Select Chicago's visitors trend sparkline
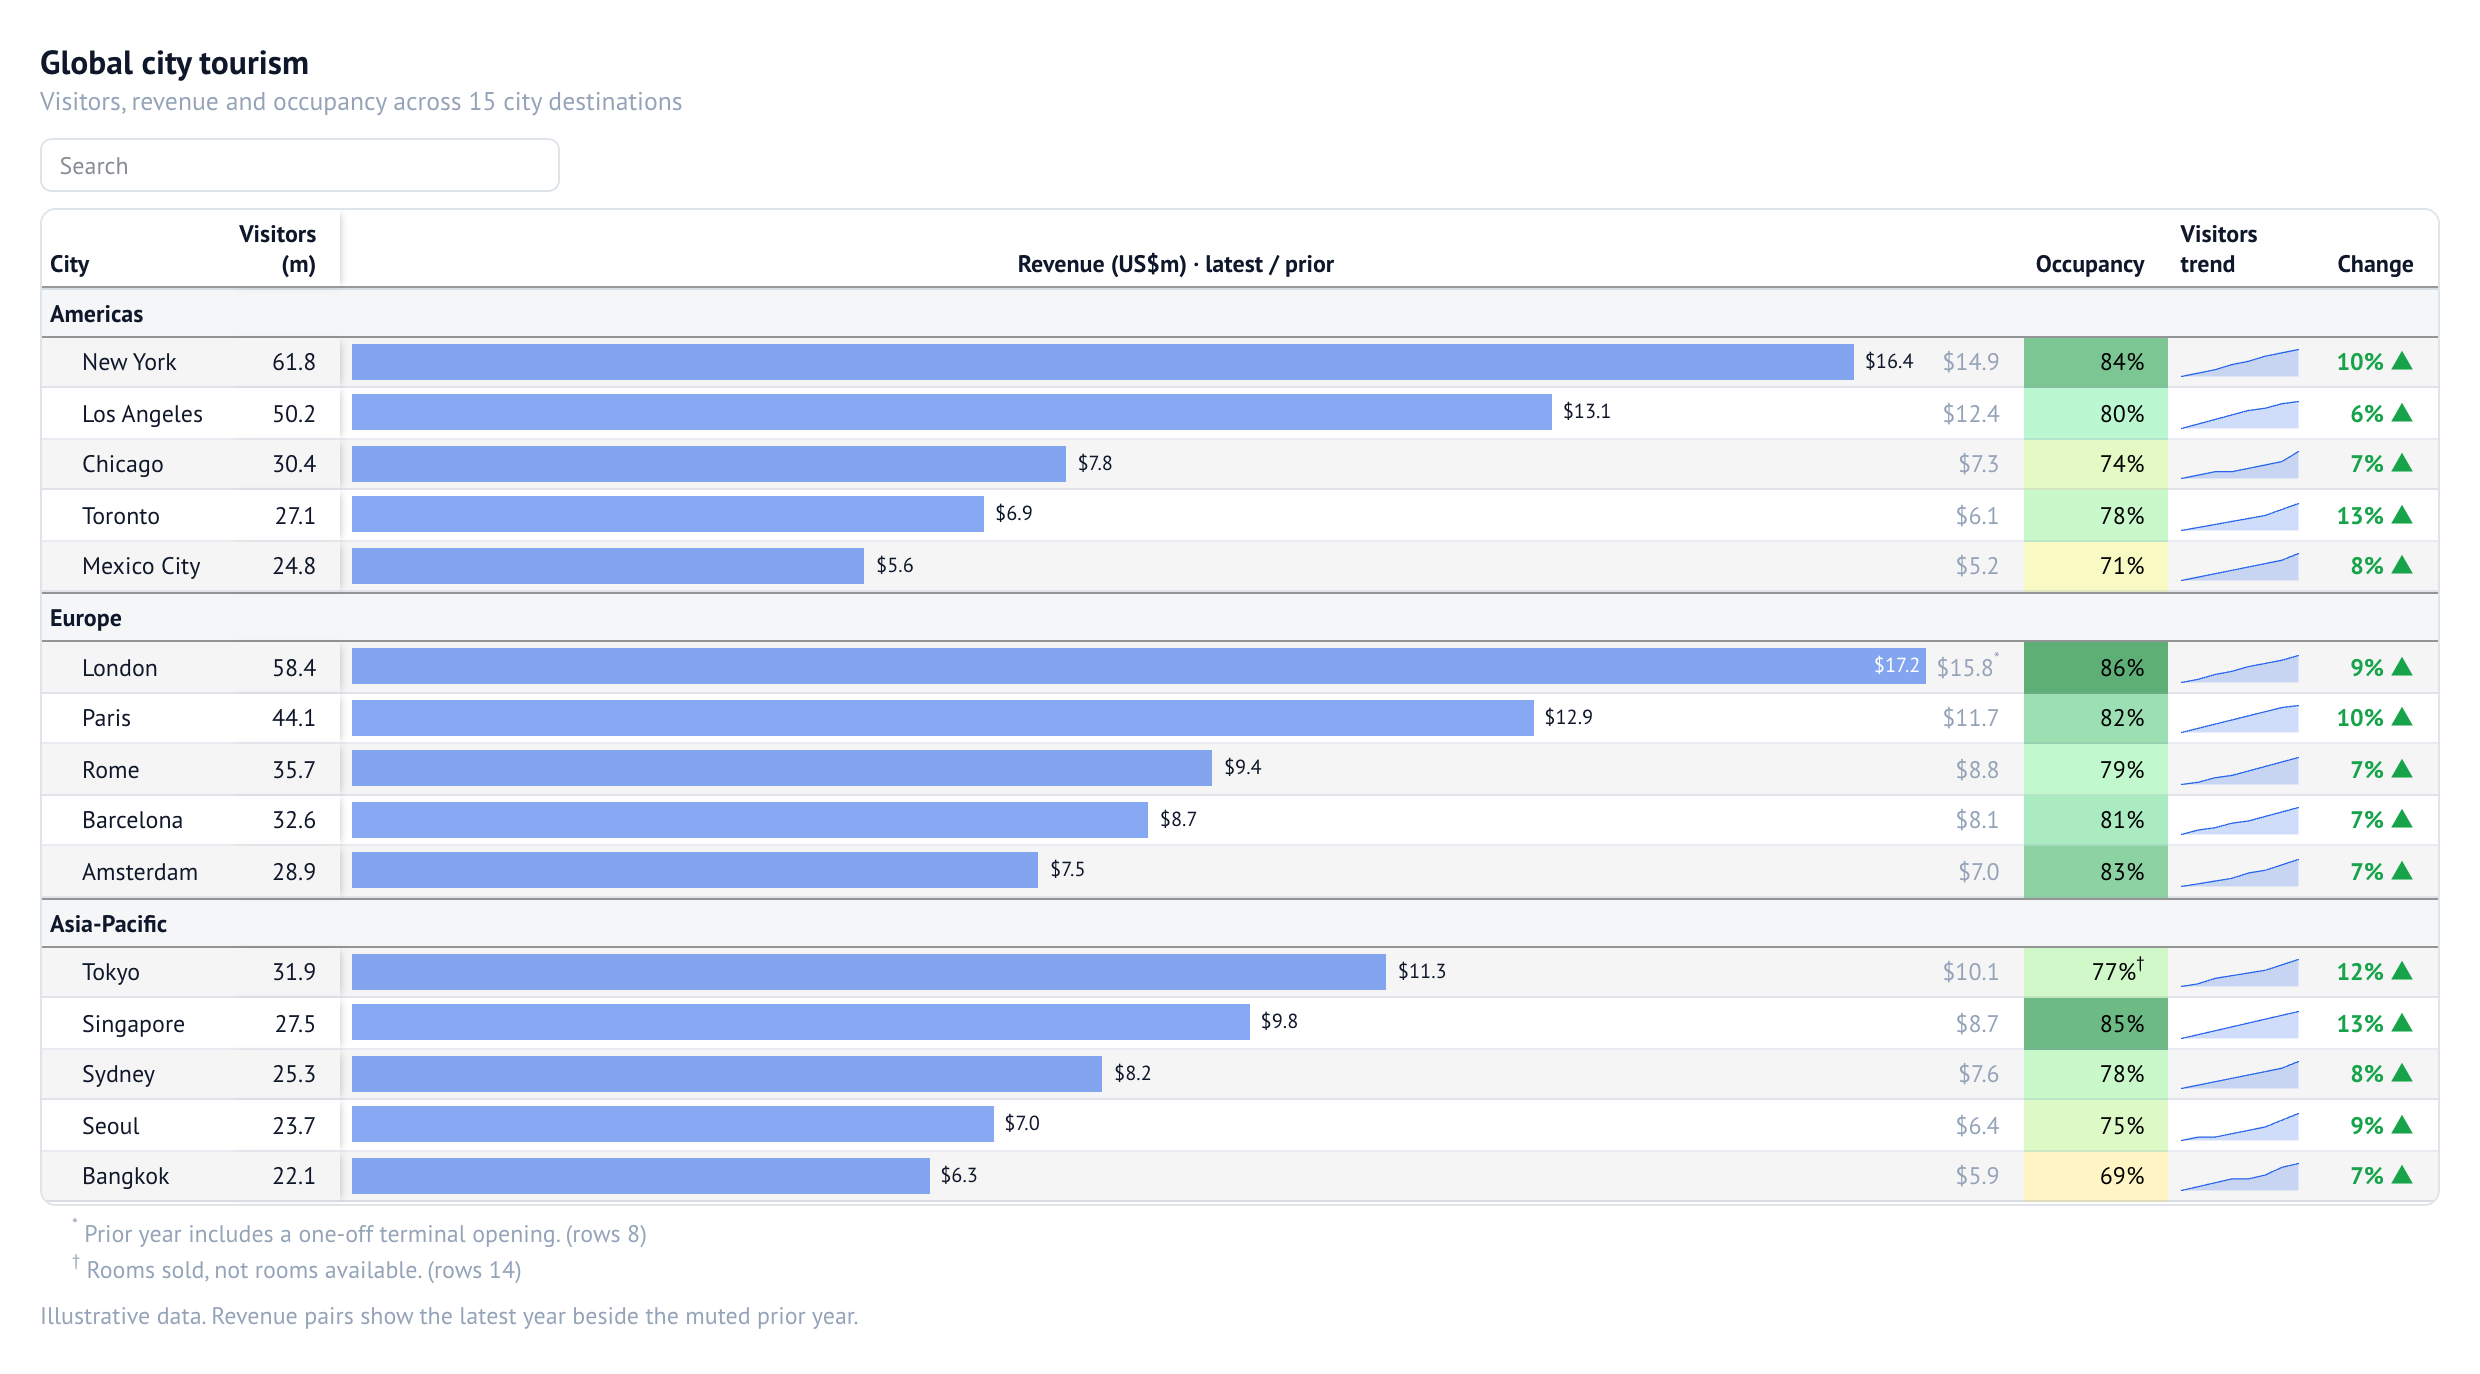The height and width of the screenshot is (1374, 2480). pyautogui.click(x=2239, y=464)
